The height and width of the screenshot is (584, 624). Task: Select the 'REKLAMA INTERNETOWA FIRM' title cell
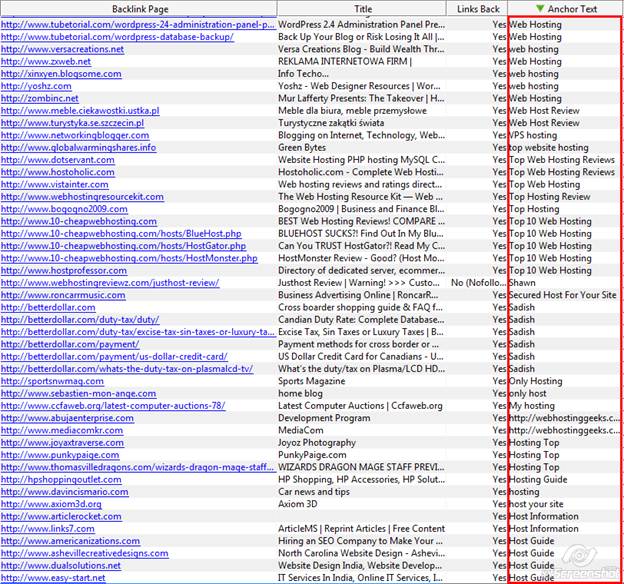tap(345, 62)
